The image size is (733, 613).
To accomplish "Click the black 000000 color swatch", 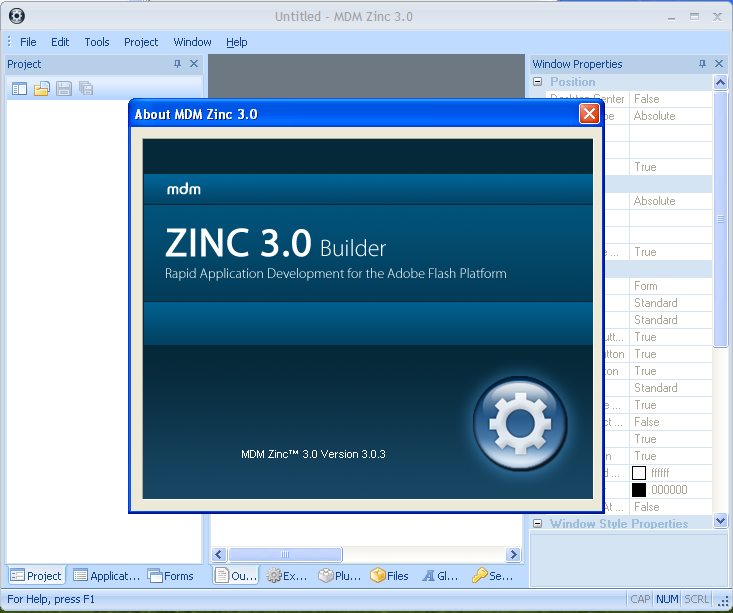I will click(x=639, y=490).
